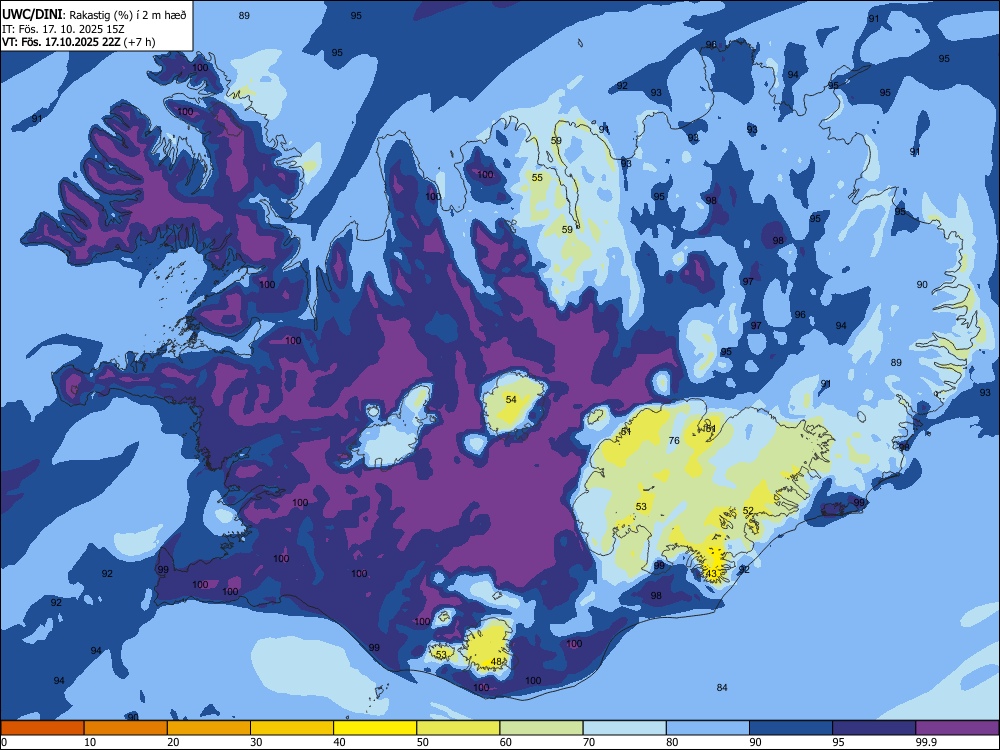The image size is (1000, 750).
Task: Click the '76' humidity value on map
Action: point(673,440)
